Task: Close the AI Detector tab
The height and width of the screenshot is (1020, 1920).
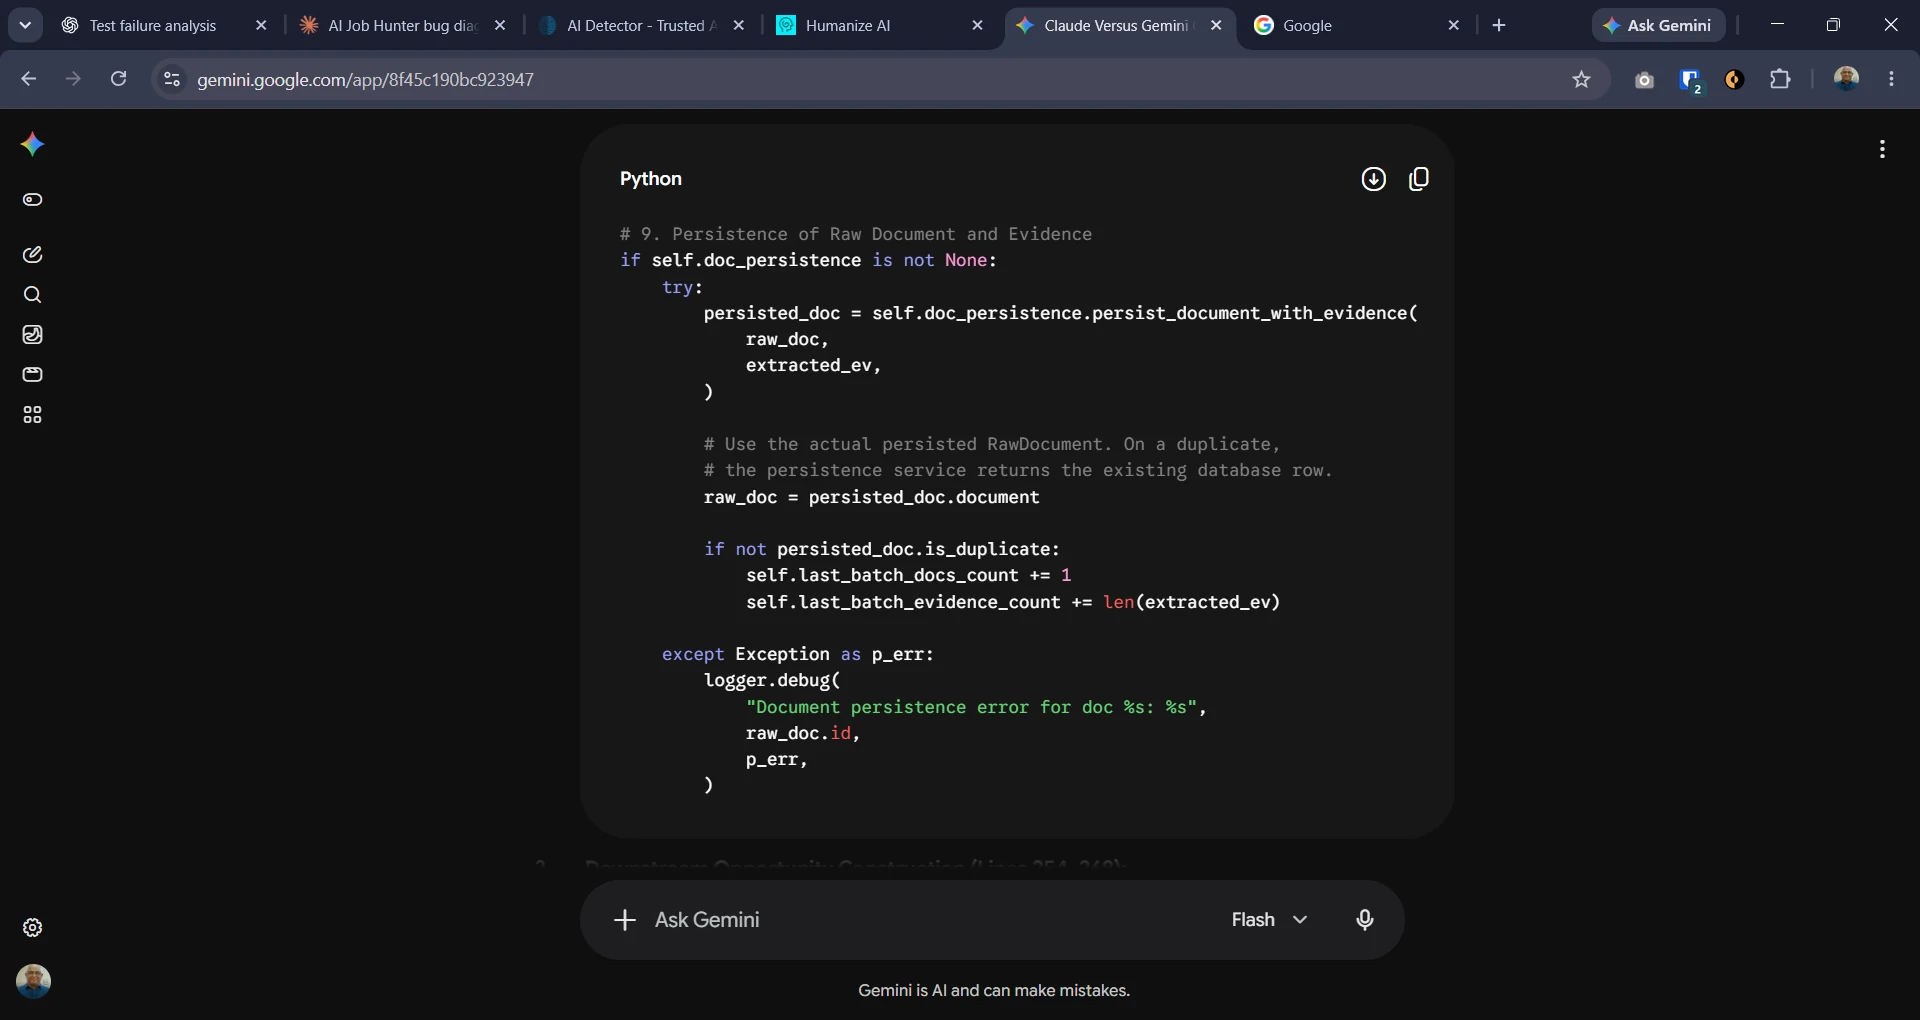Action: [x=739, y=26]
